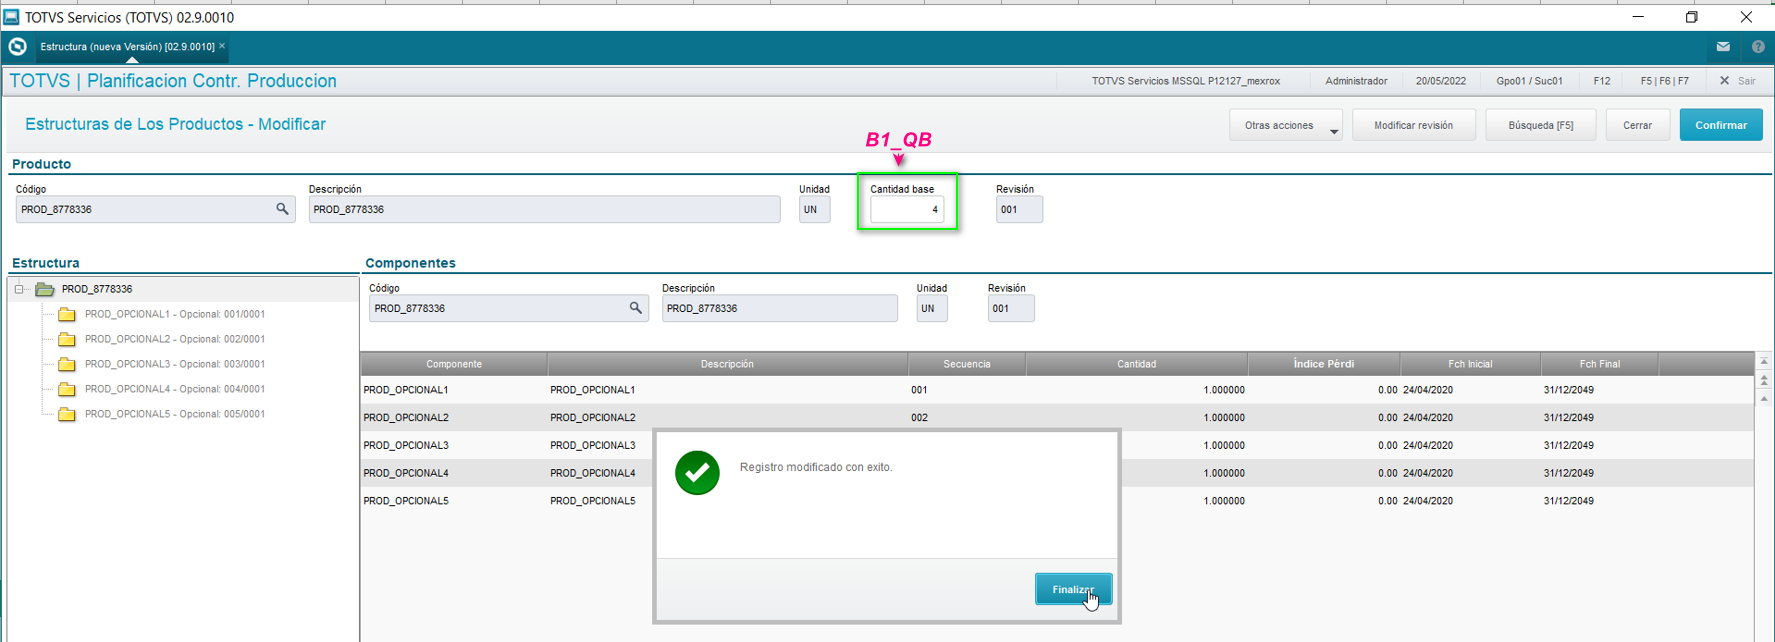Screen dimensions: 1775x642
Task: Click the Descripción grid column header
Action: 727,364
